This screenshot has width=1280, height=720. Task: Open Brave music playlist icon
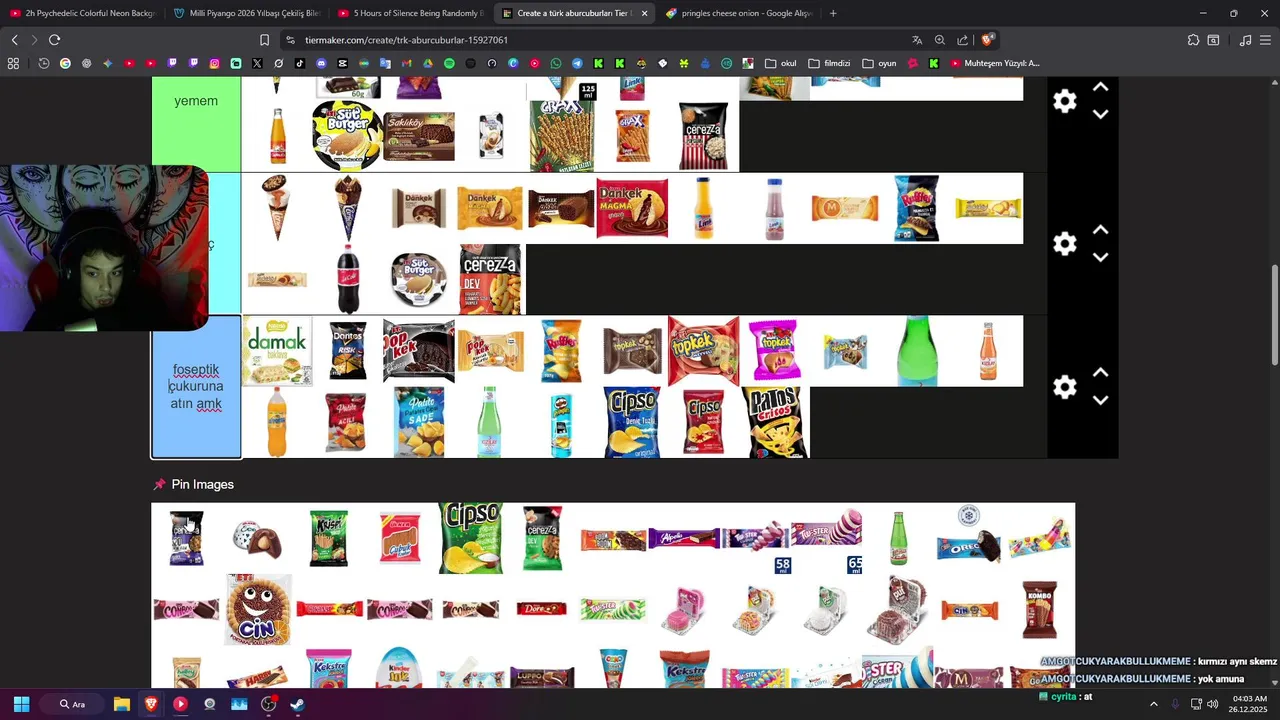[x=1245, y=40]
